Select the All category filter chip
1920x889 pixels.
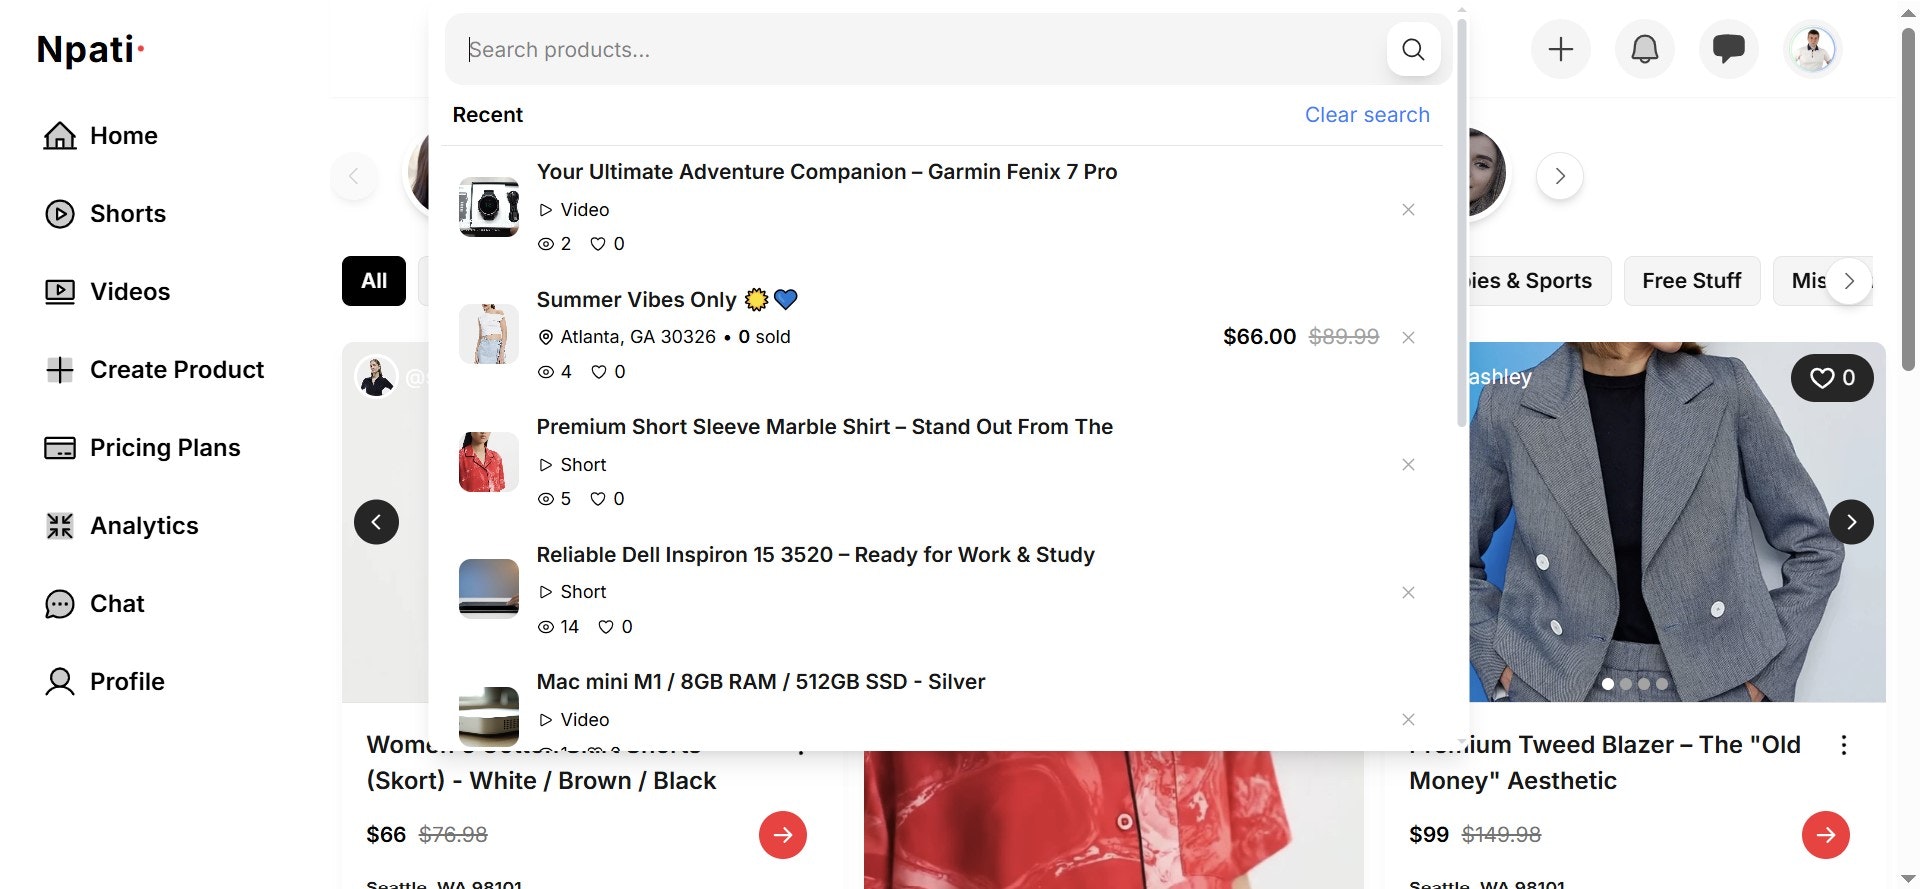[373, 281]
